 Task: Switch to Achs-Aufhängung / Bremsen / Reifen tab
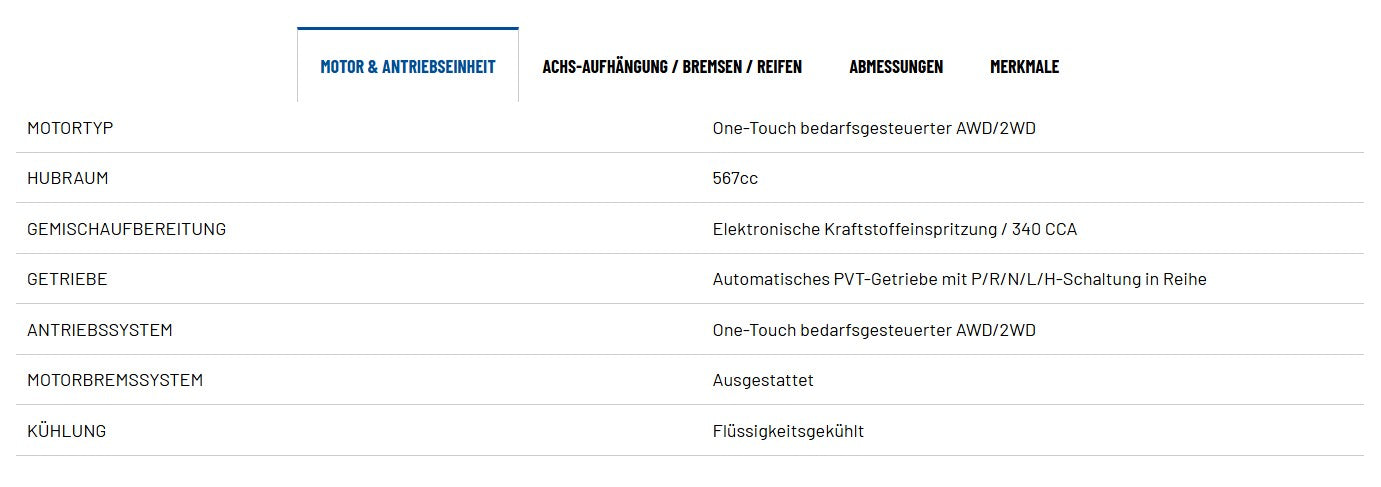coord(672,66)
